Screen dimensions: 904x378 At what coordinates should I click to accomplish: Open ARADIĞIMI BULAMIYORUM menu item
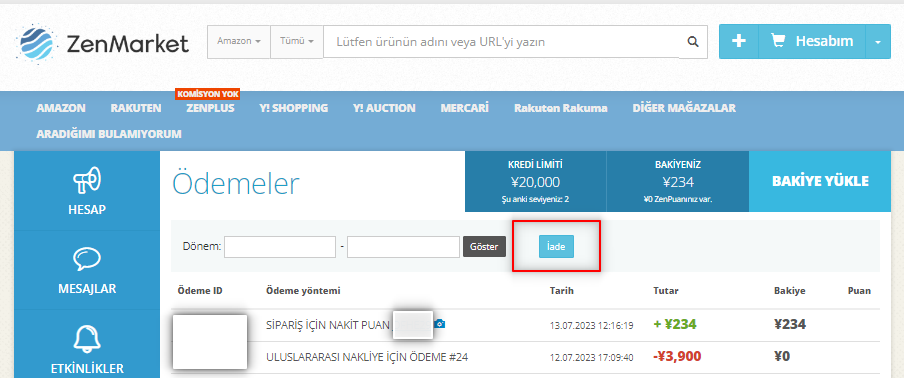pos(109,134)
